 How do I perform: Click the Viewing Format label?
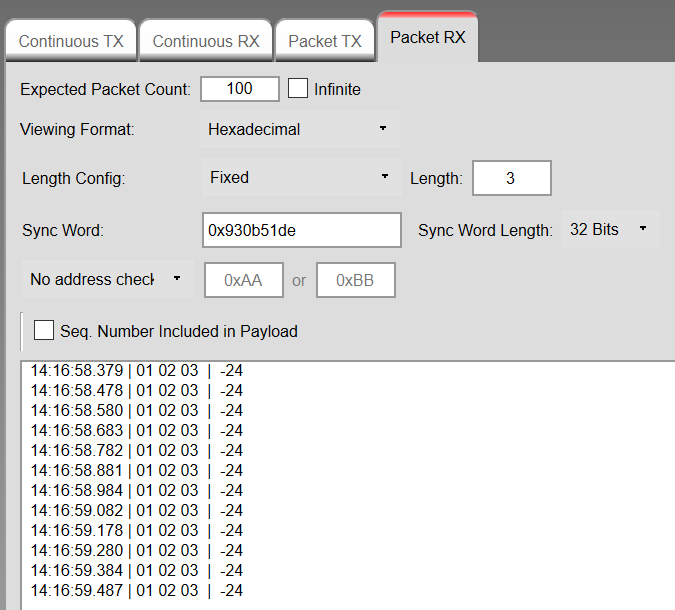click(x=77, y=129)
